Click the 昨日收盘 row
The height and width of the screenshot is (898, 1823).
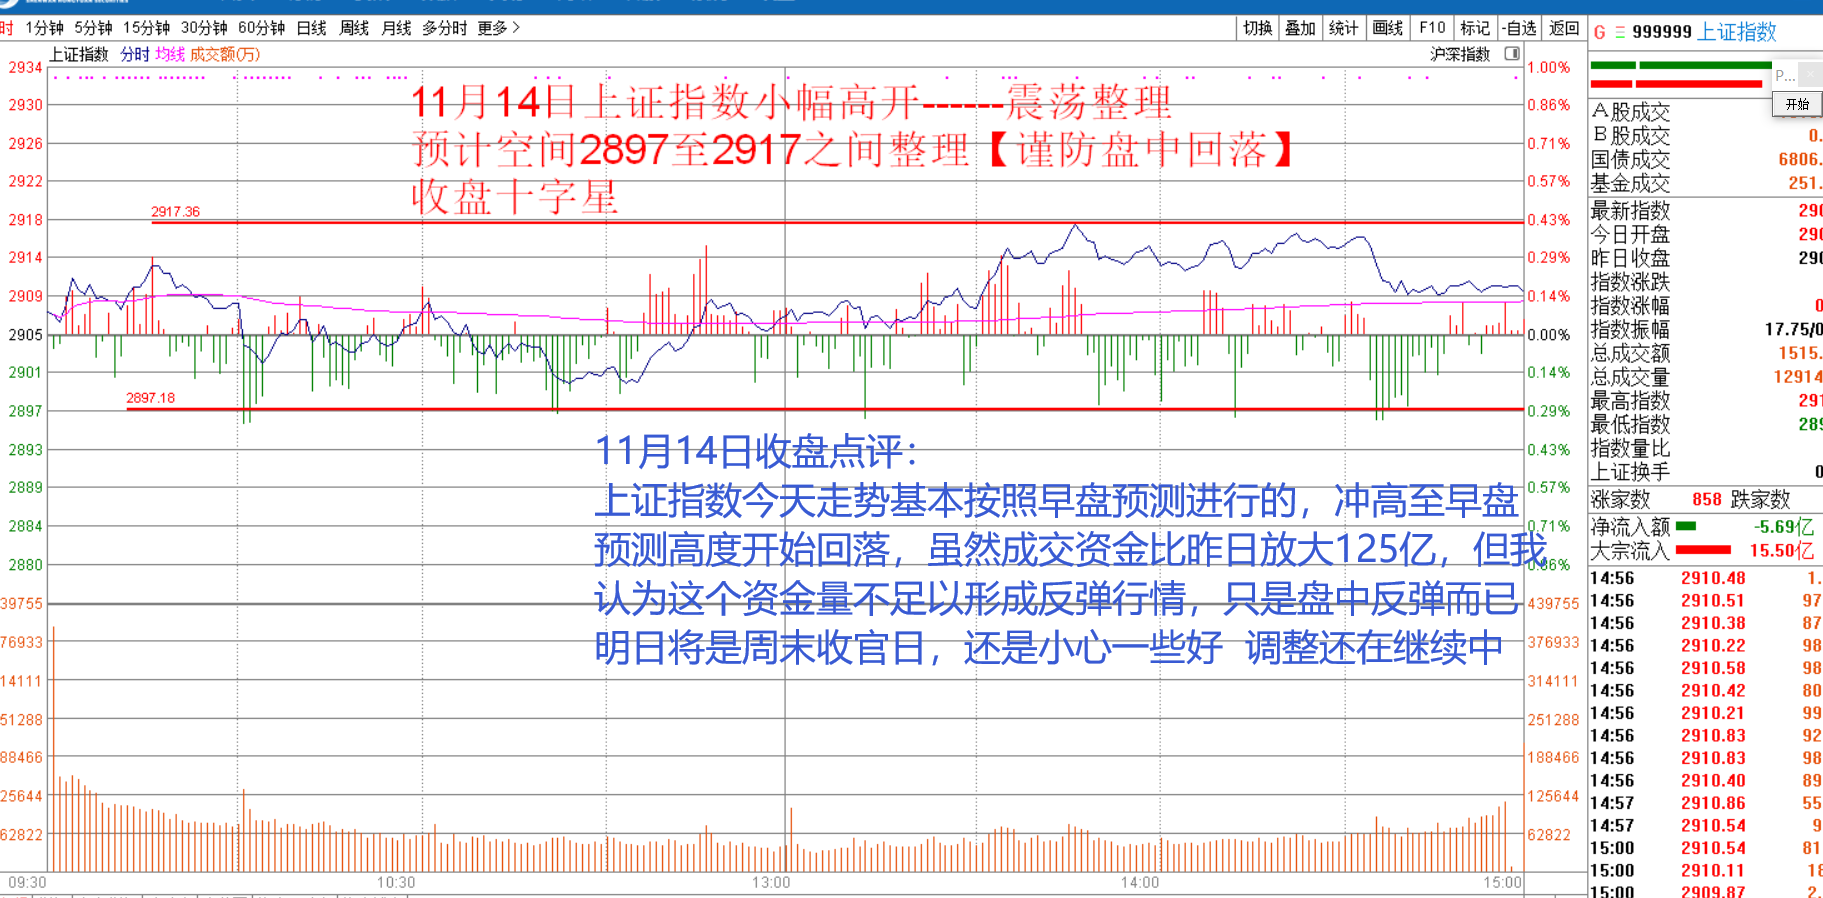click(1706, 257)
